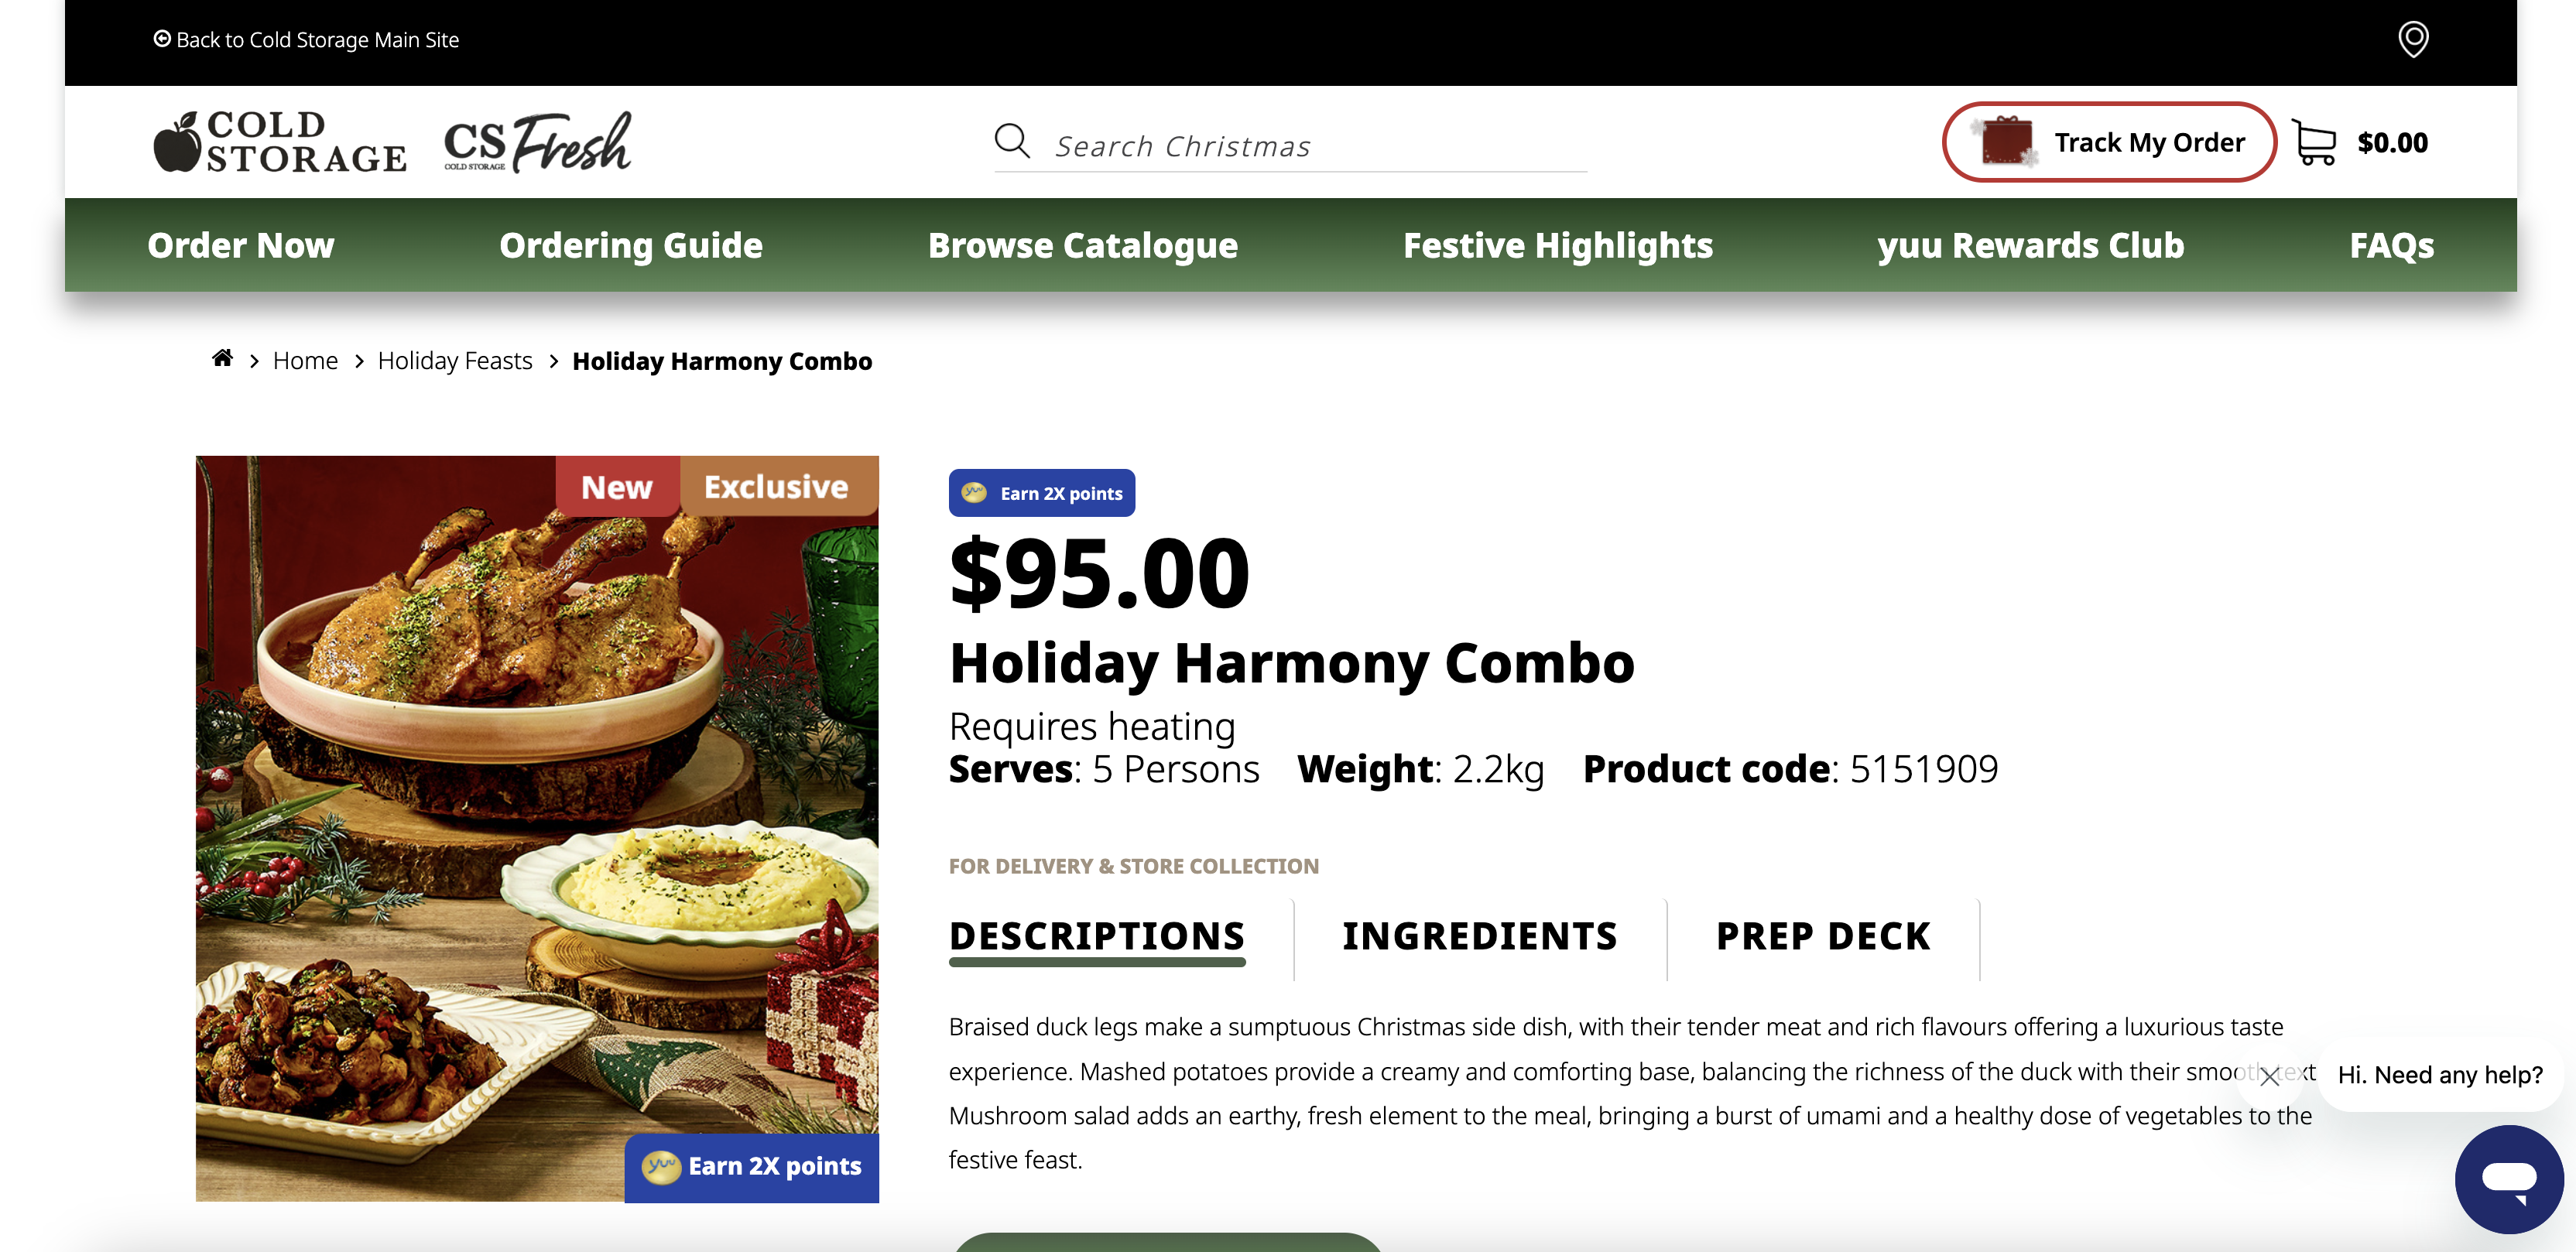Viewport: 2576px width, 1252px height.
Task: Click the Cold Storage home logo icon
Action: [279, 142]
